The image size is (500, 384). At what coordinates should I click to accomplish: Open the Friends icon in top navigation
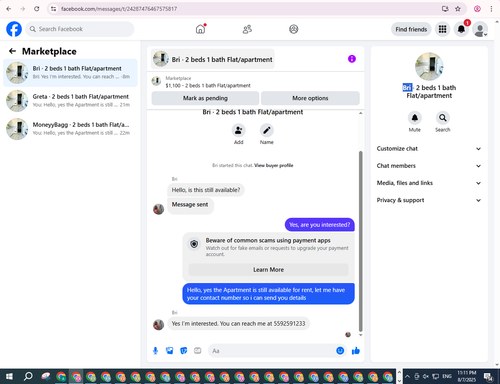point(247,29)
